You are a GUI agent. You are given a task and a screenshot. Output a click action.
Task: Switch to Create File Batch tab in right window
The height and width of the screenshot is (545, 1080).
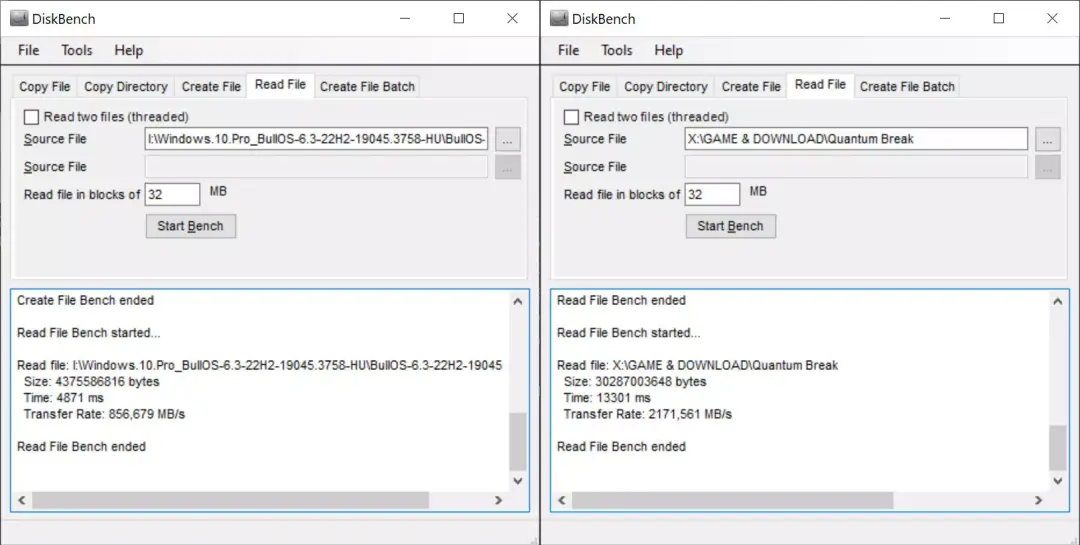pyautogui.click(x=907, y=87)
